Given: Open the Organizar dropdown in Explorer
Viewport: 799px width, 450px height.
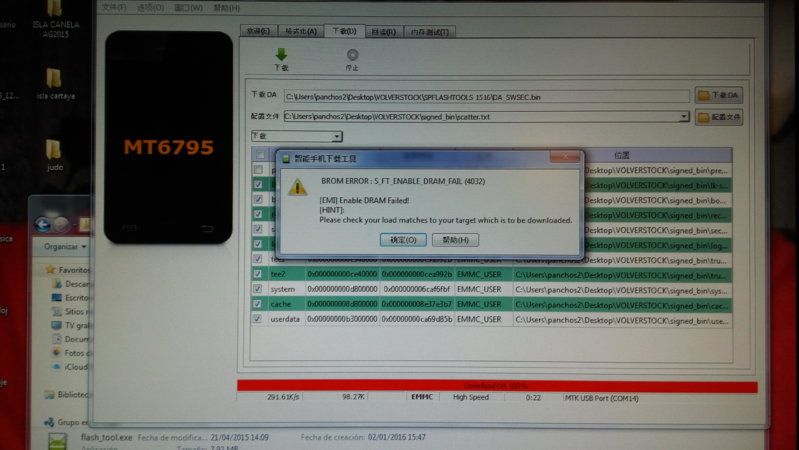Looking at the screenshot, I should pyautogui.click(x=65, y=247).
